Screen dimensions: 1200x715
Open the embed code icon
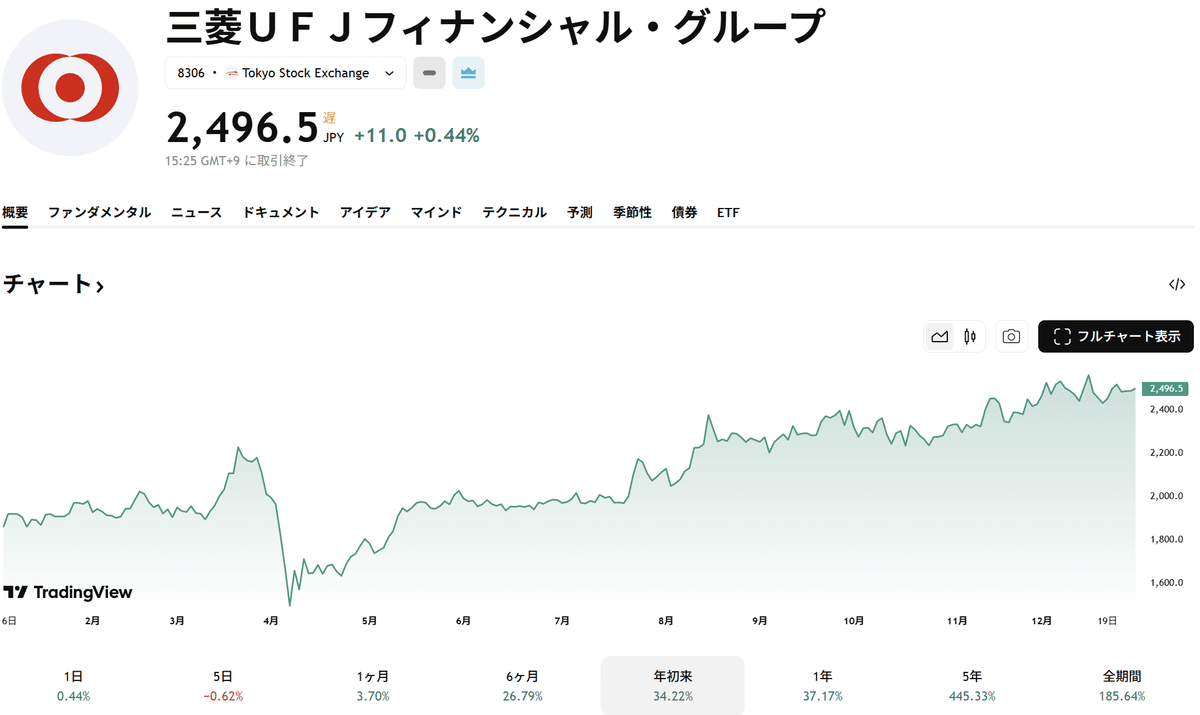click(1177, 284)
